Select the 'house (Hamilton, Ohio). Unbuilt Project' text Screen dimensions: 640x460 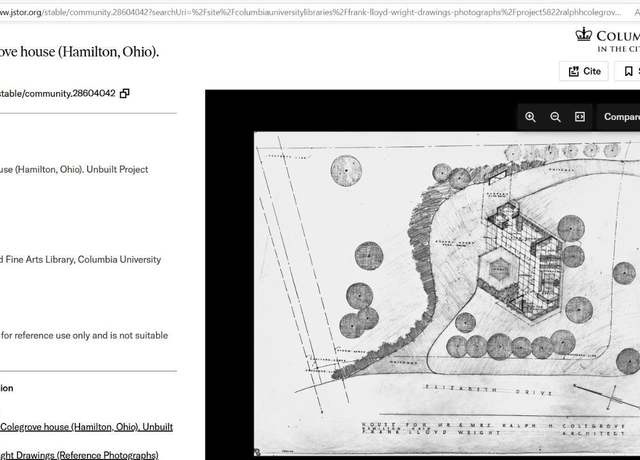point(74,169)
